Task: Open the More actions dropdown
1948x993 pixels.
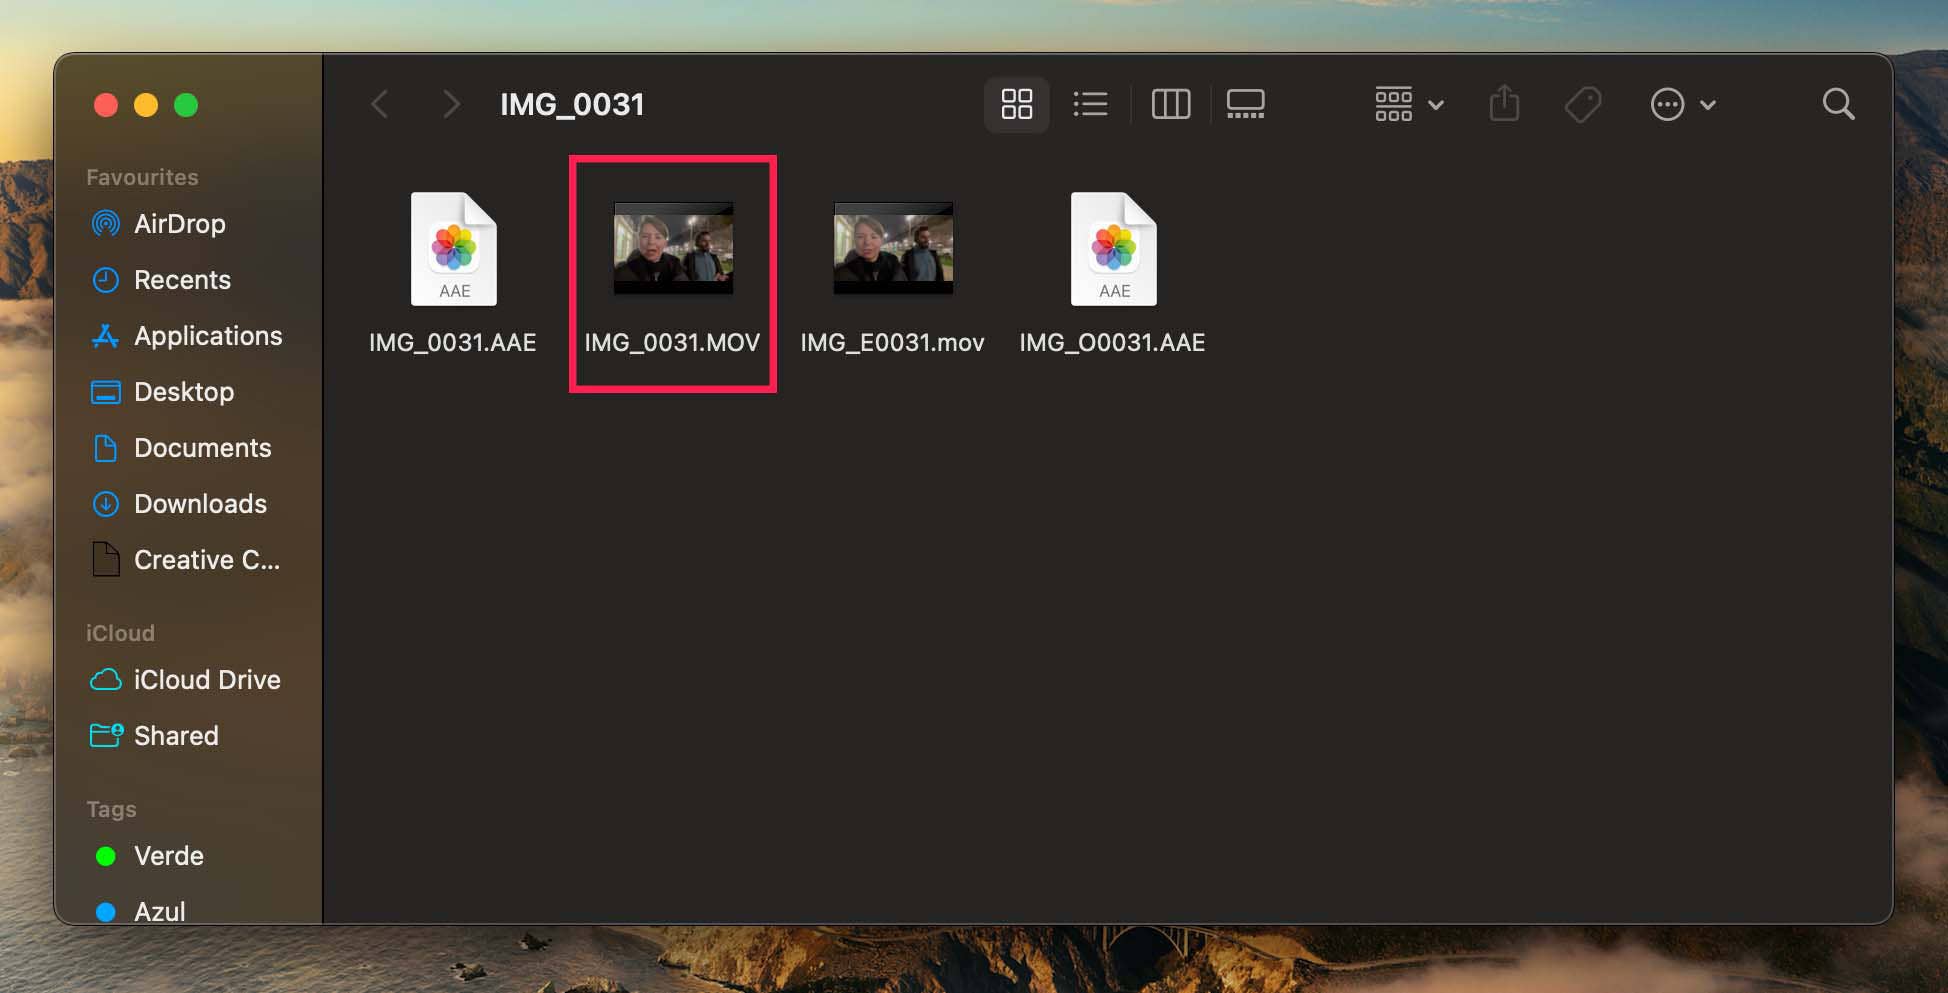Action: (1667, 104)
